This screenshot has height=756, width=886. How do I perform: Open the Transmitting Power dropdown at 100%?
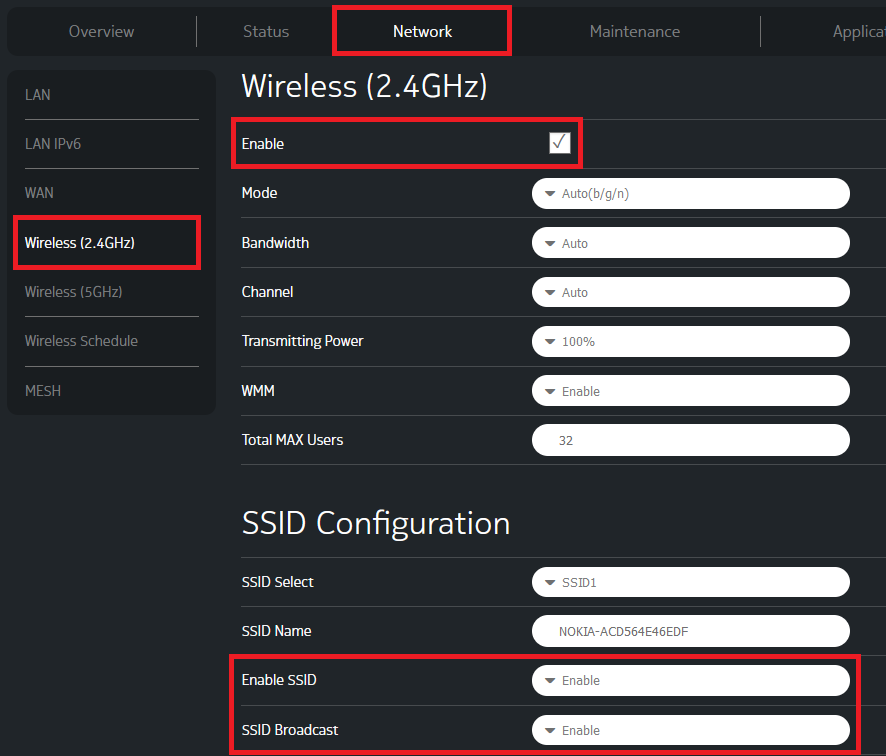pos(690,341)
